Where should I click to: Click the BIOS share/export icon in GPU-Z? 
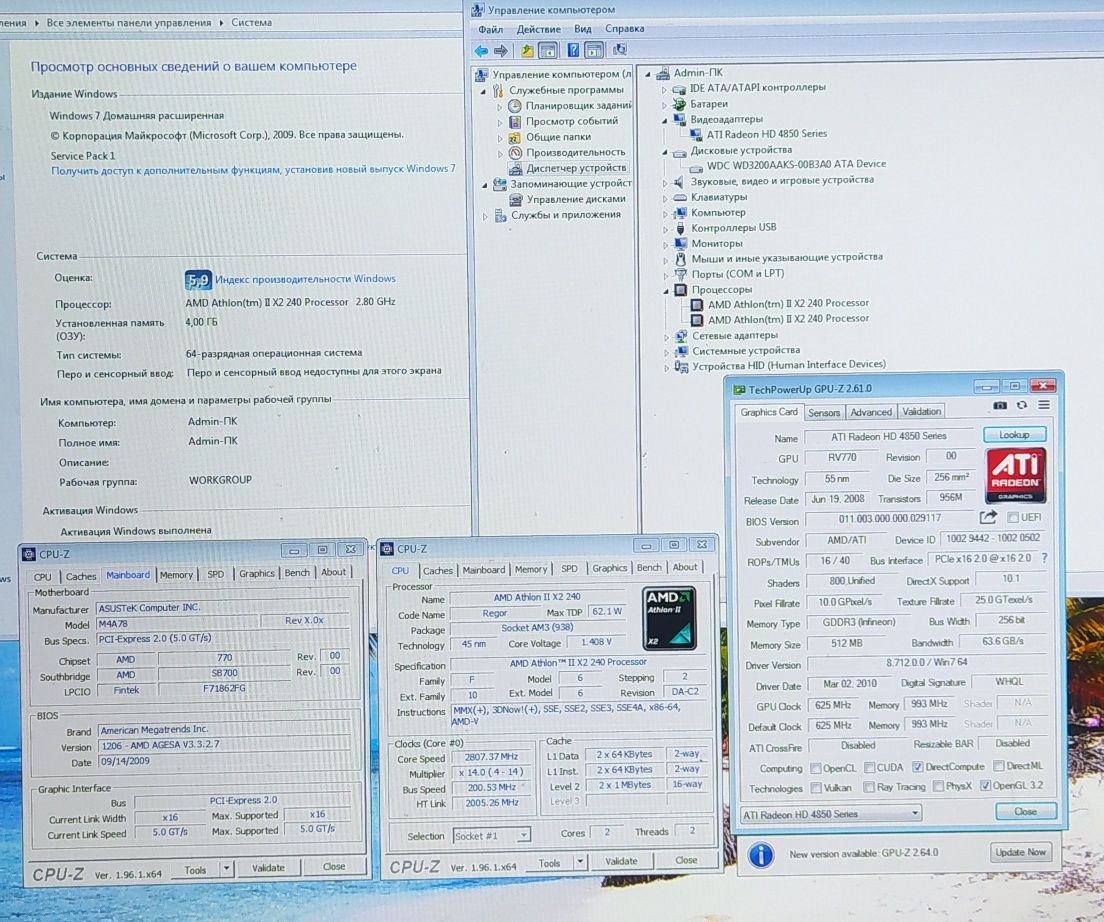coord(988,517)
